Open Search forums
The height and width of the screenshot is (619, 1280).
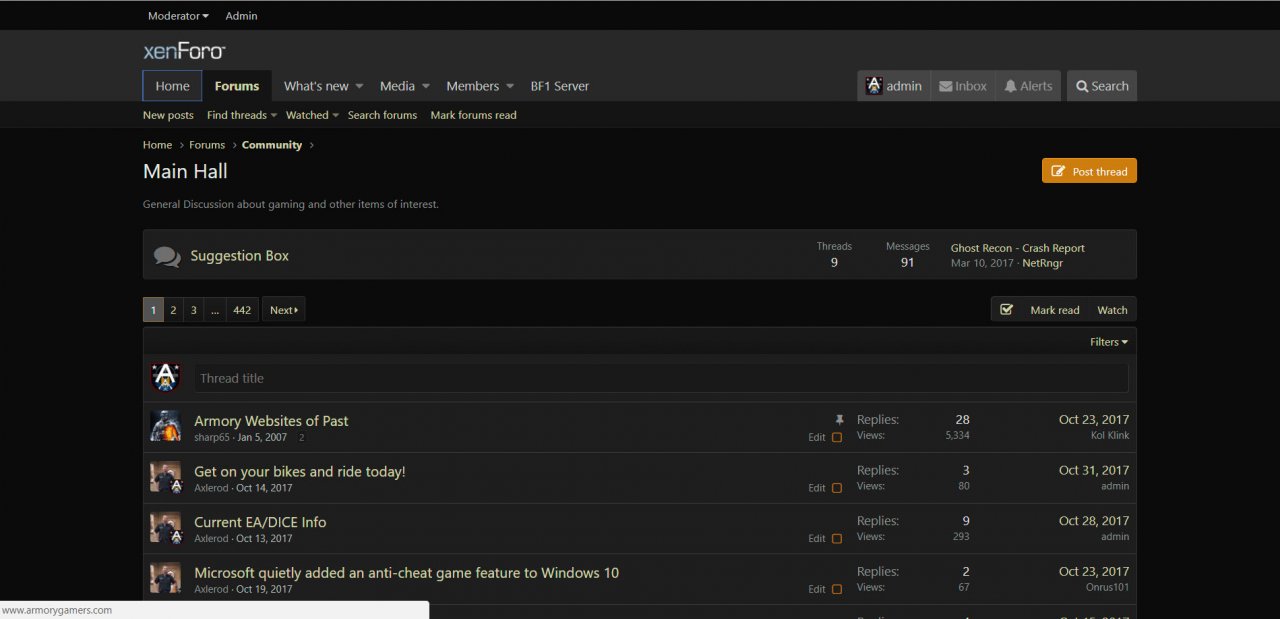point(382,115)
